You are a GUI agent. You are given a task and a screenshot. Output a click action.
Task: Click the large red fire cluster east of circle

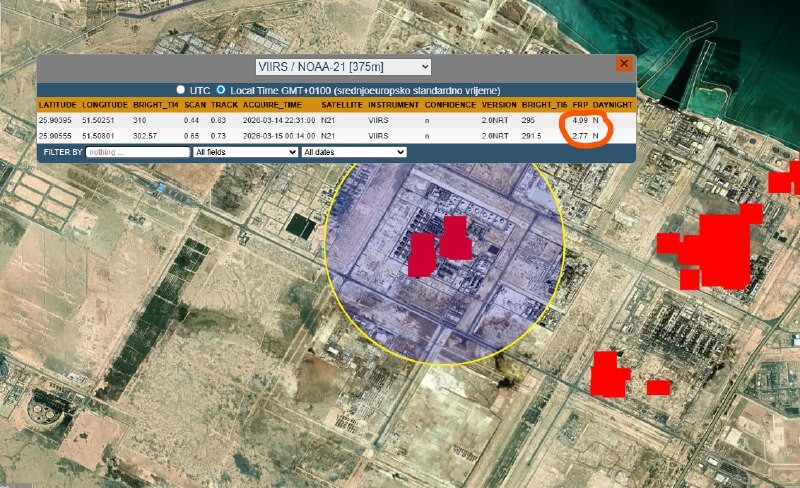pyautogui.click(x=718, y=243)
